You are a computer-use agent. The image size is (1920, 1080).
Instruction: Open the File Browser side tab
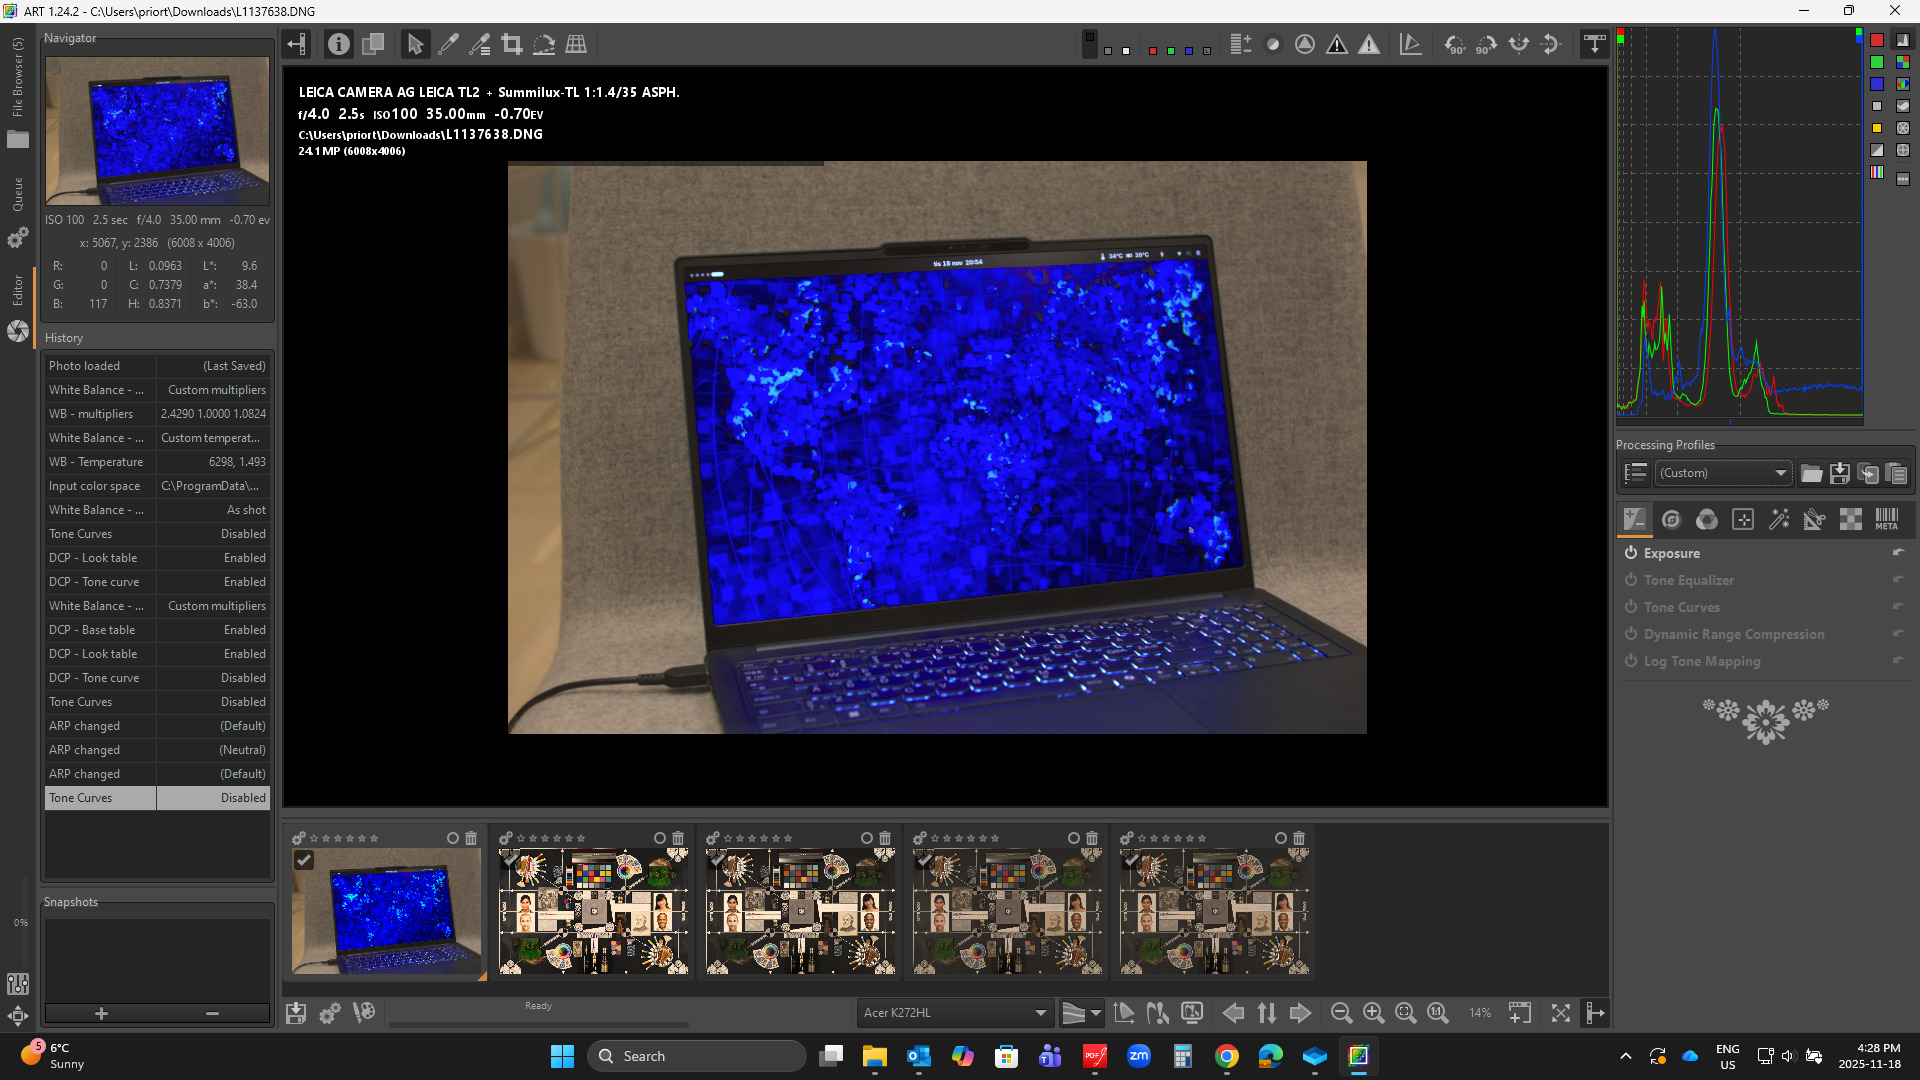17,80
